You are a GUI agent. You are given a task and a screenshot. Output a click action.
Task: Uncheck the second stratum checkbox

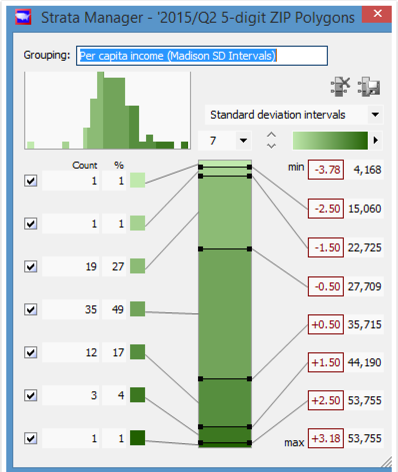(x=31, y=224)
